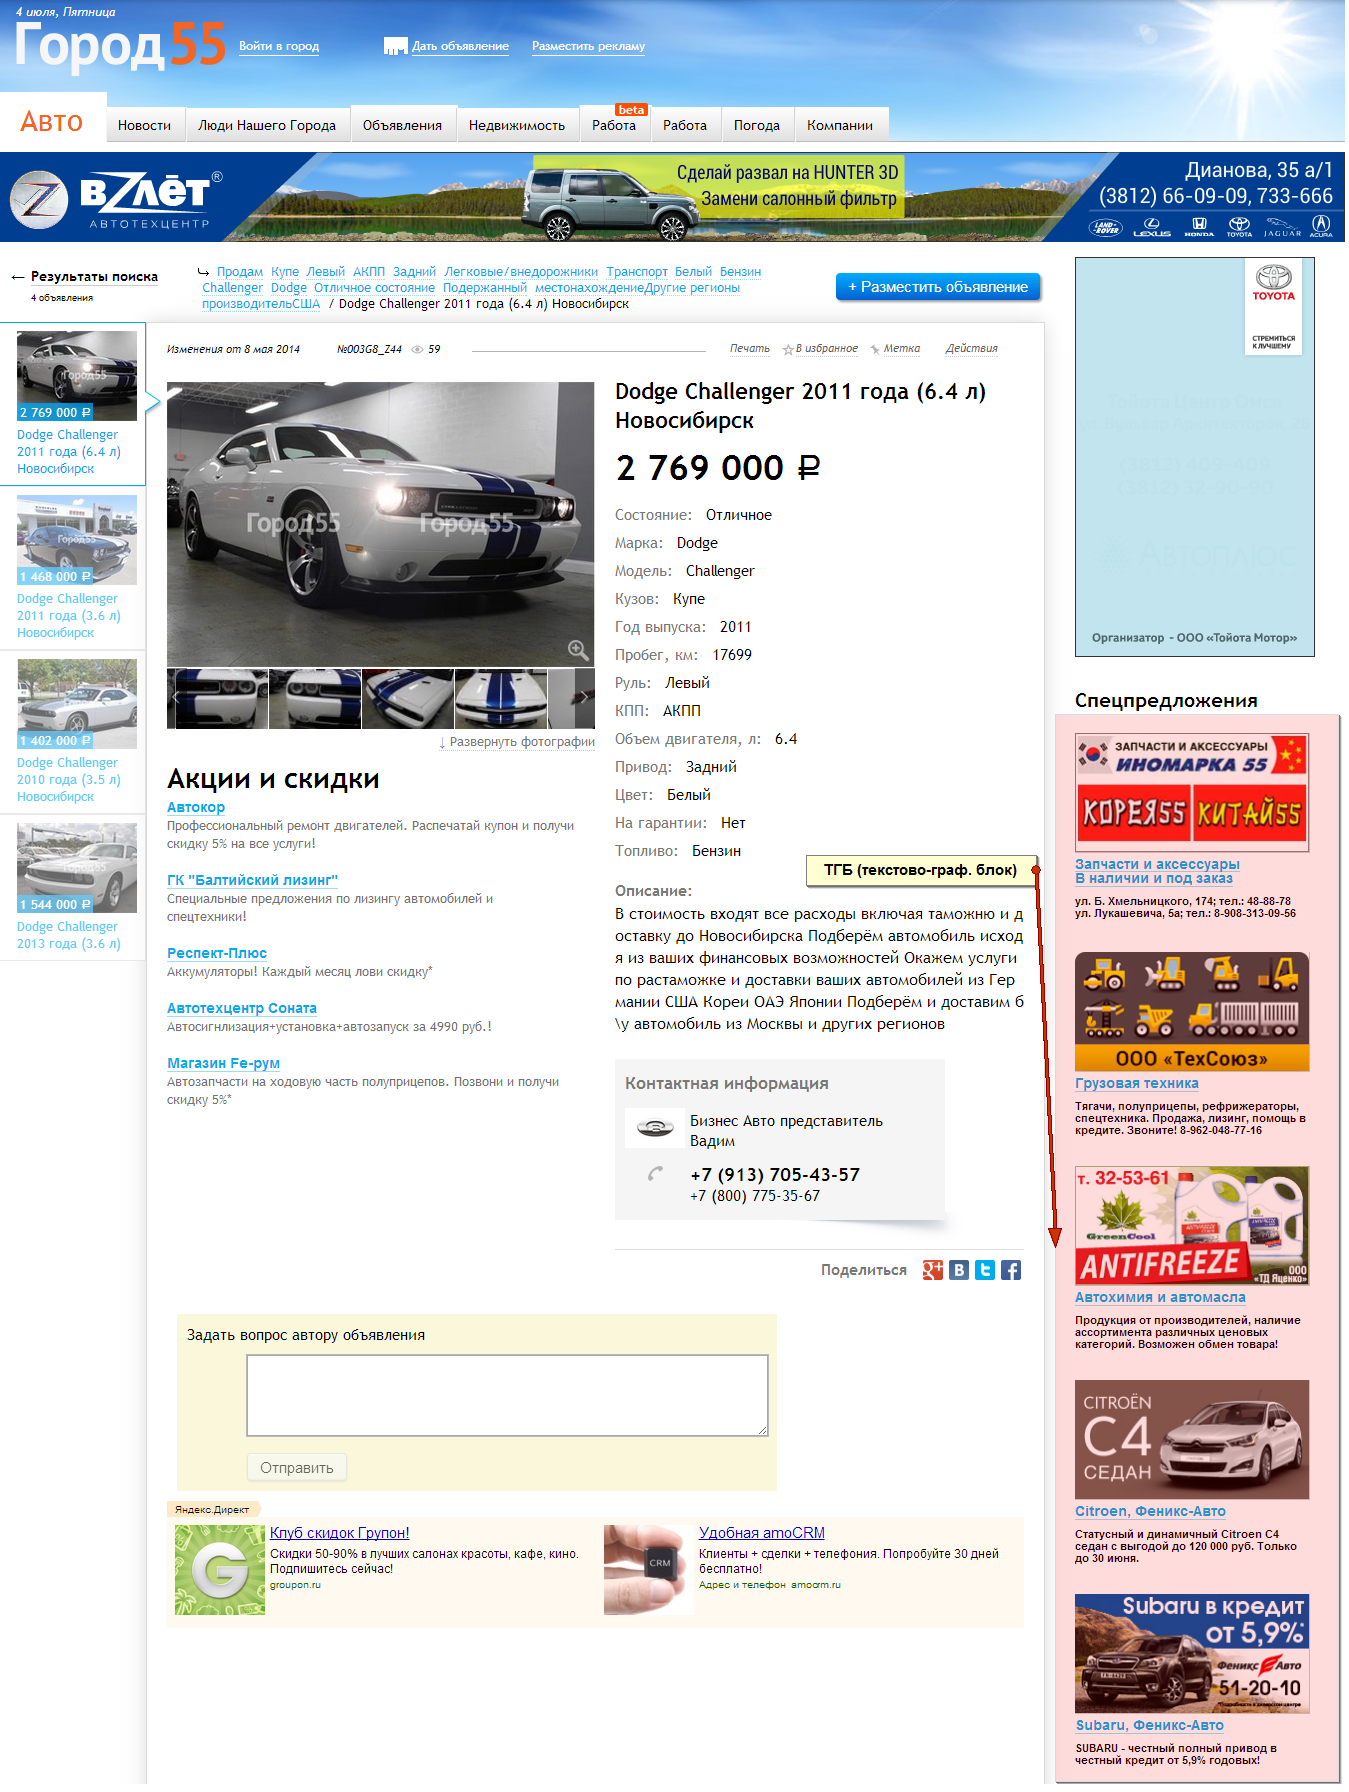The width and height of the screenshot is (1349, 1792).
Task: Click the Город55 site logo
Action: [x=121, y=47]
